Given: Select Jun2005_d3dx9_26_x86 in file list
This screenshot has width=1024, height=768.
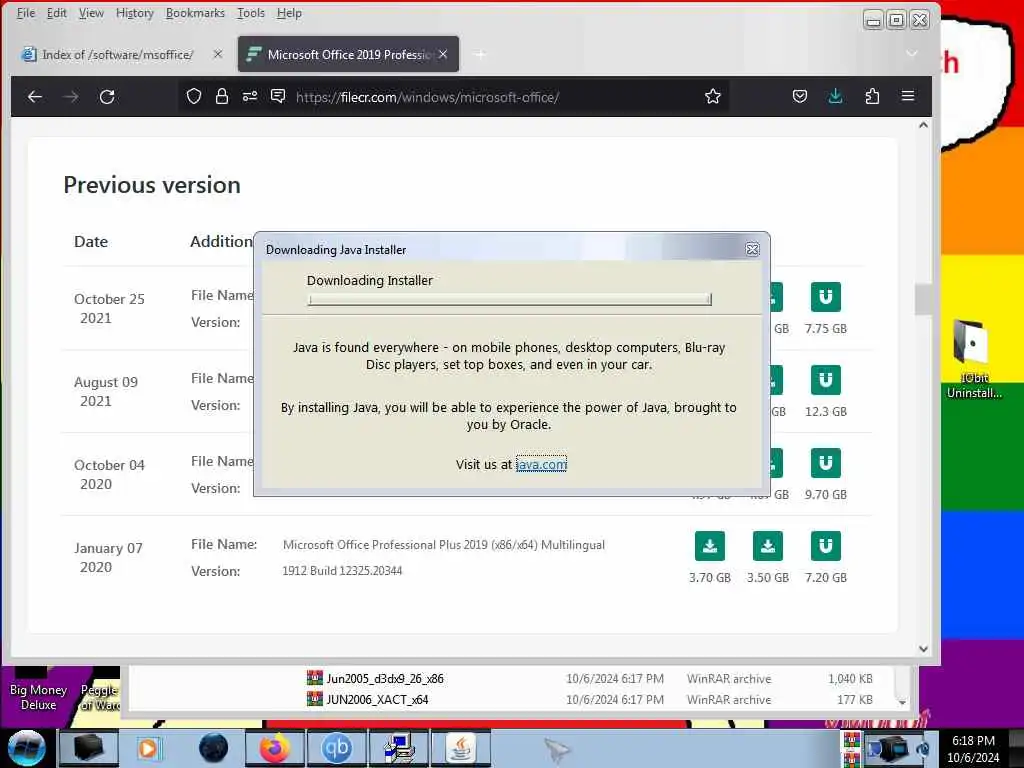Looking at the screenshot, I should [x=385, y=679].
